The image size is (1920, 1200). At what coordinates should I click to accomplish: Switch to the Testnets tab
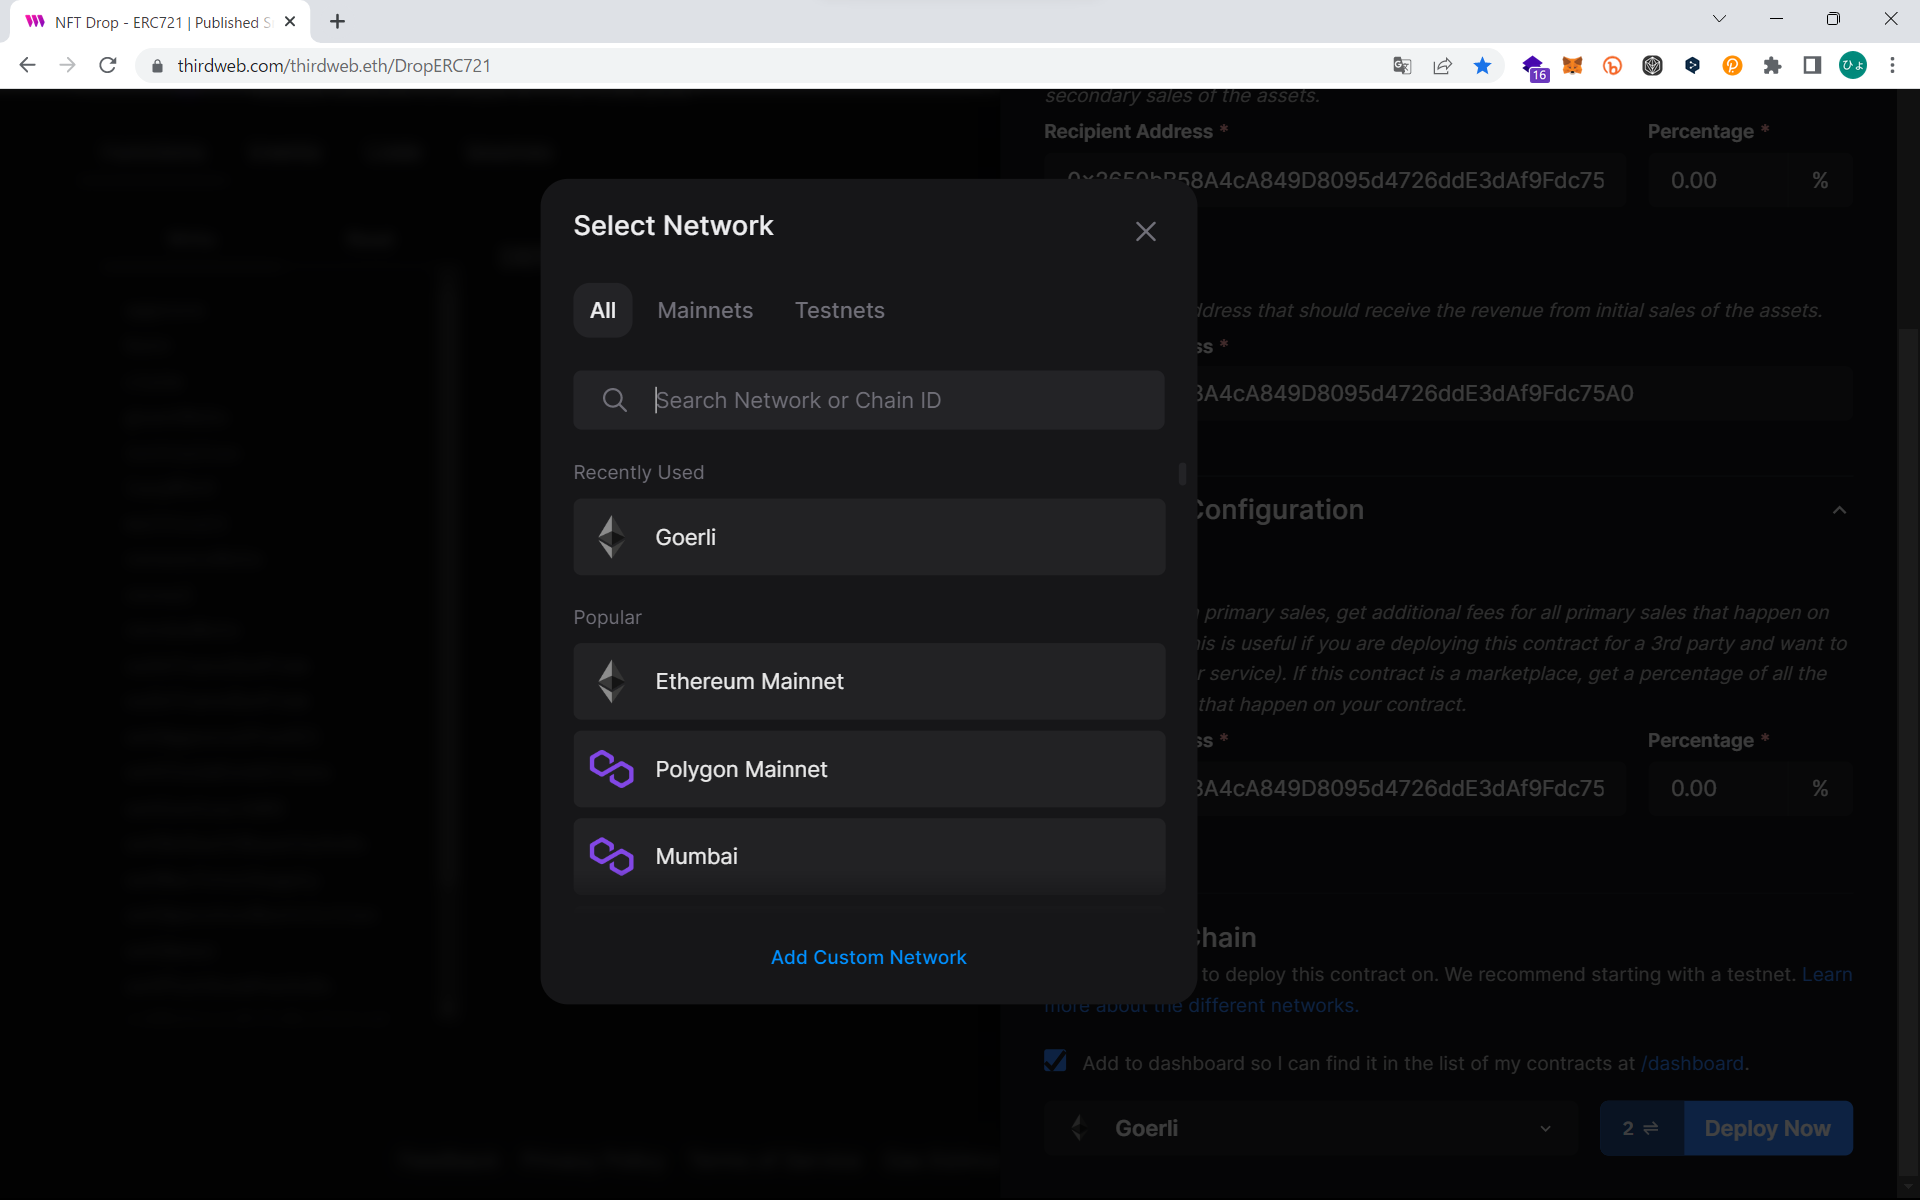(839, 310)
